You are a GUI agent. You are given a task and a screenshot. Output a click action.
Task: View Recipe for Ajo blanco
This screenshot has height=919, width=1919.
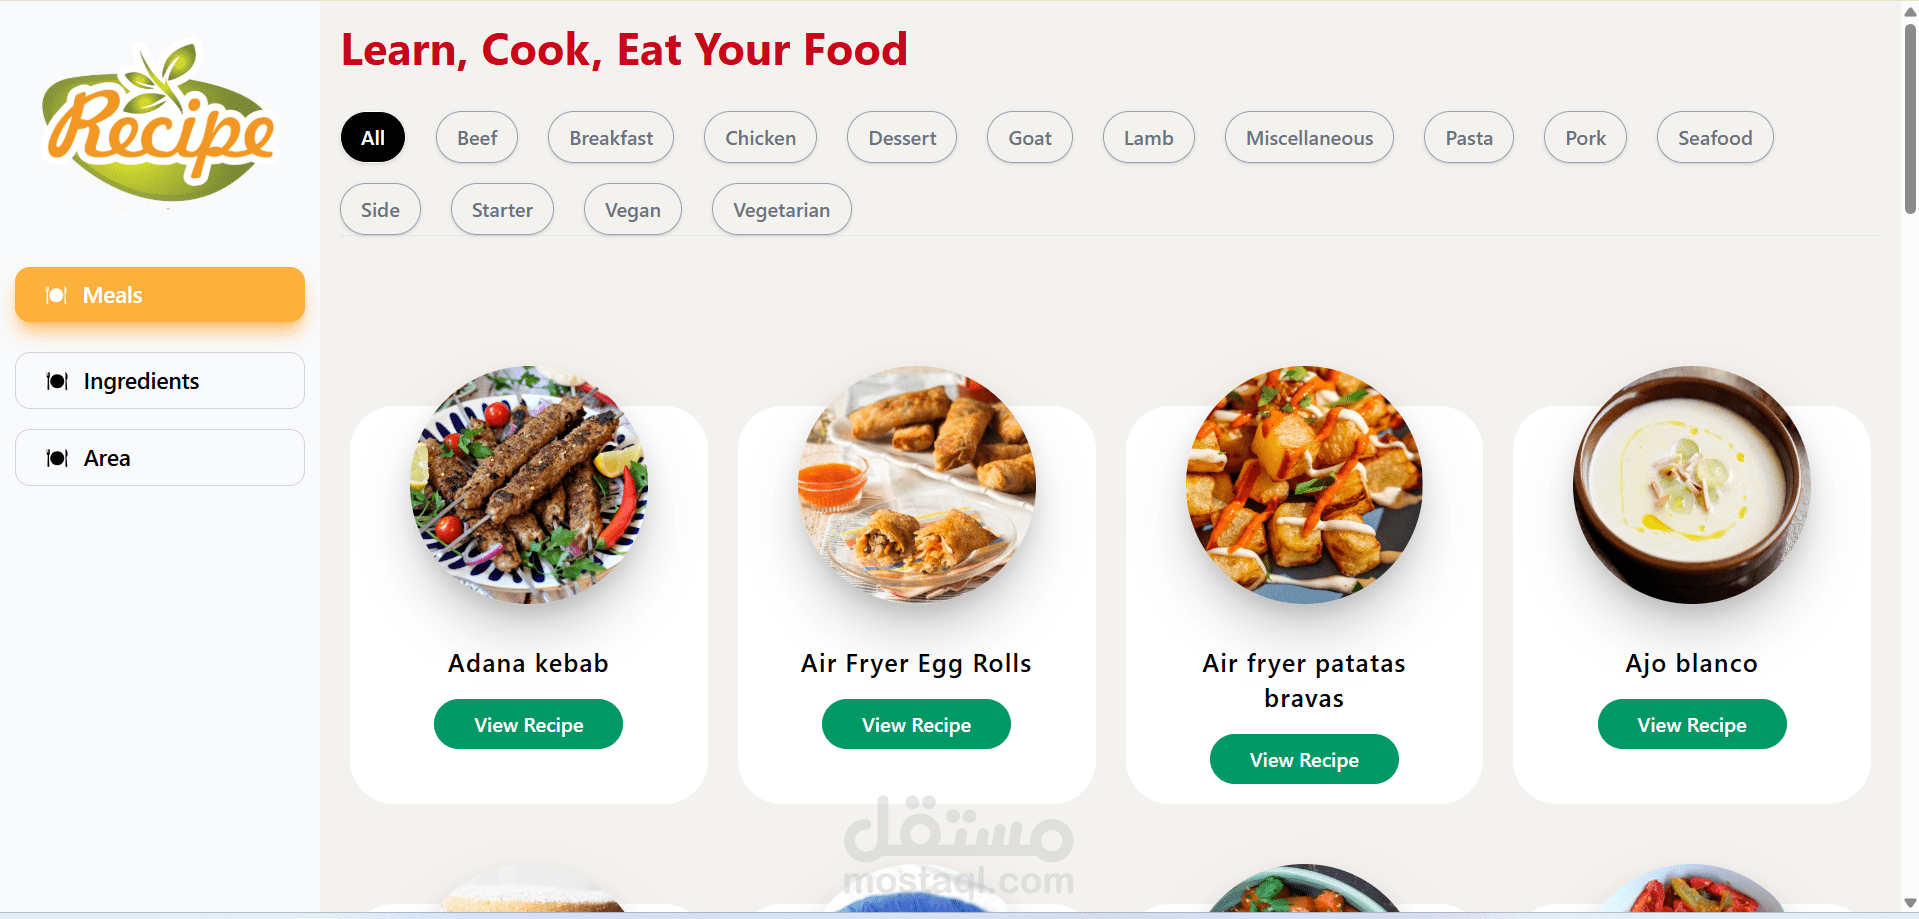1692,725
